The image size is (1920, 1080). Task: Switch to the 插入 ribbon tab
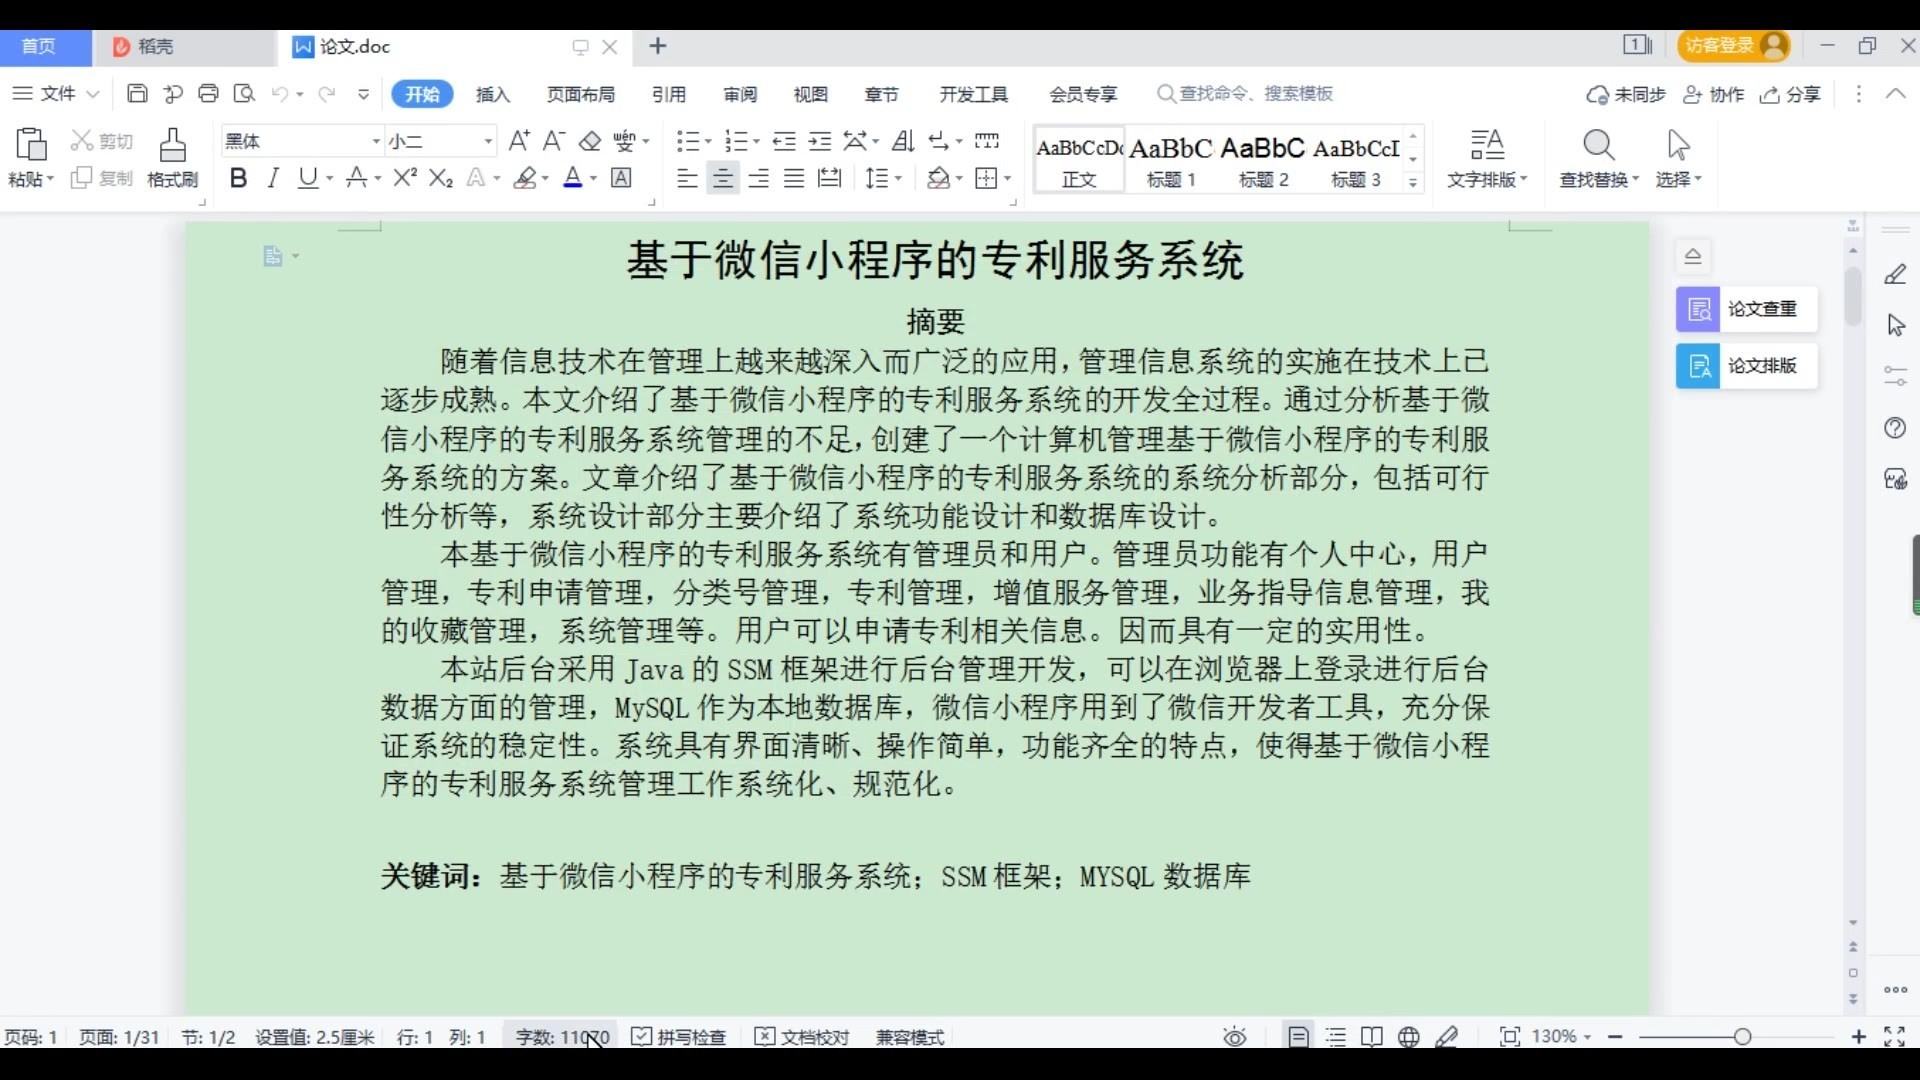(x=493, y=94)
